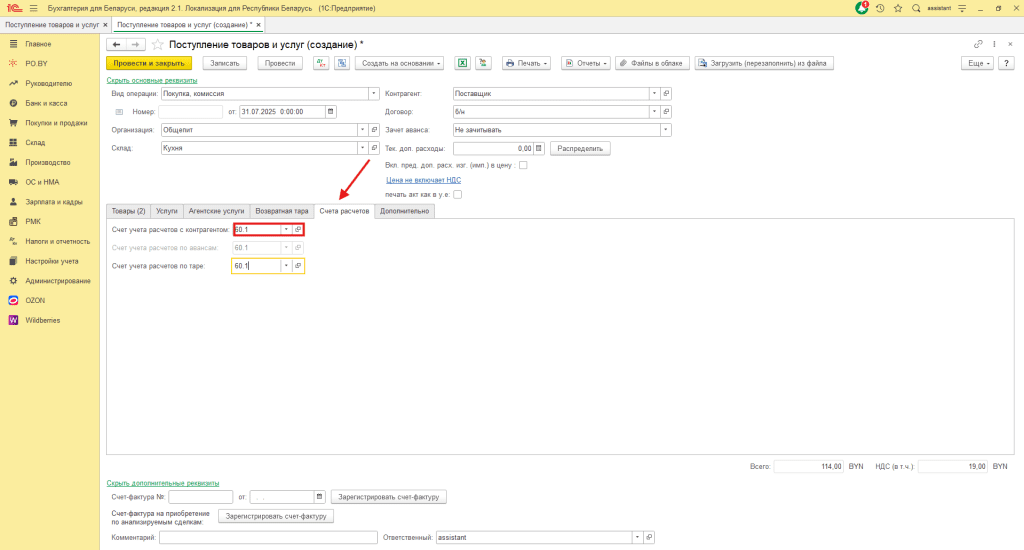Click the search magnifier icon

tap(916, 8)
